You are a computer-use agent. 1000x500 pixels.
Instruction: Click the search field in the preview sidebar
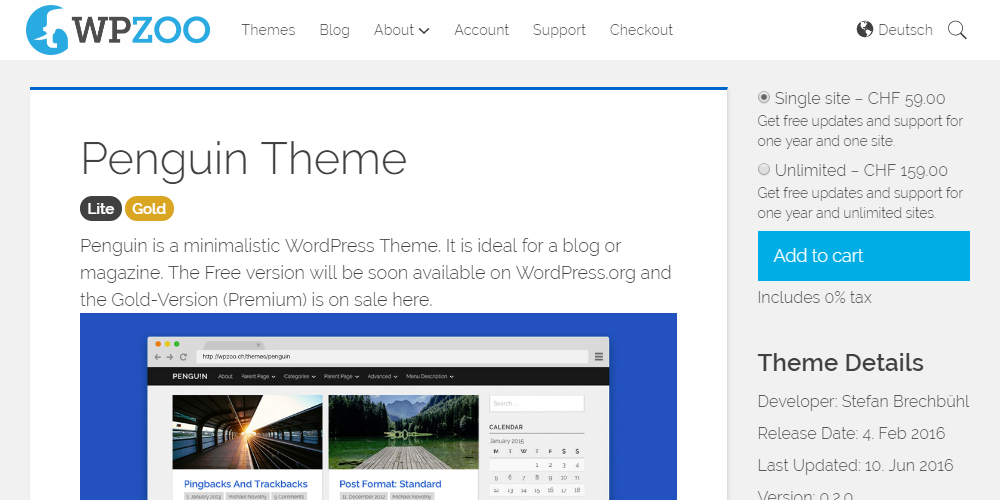[537, 403]
